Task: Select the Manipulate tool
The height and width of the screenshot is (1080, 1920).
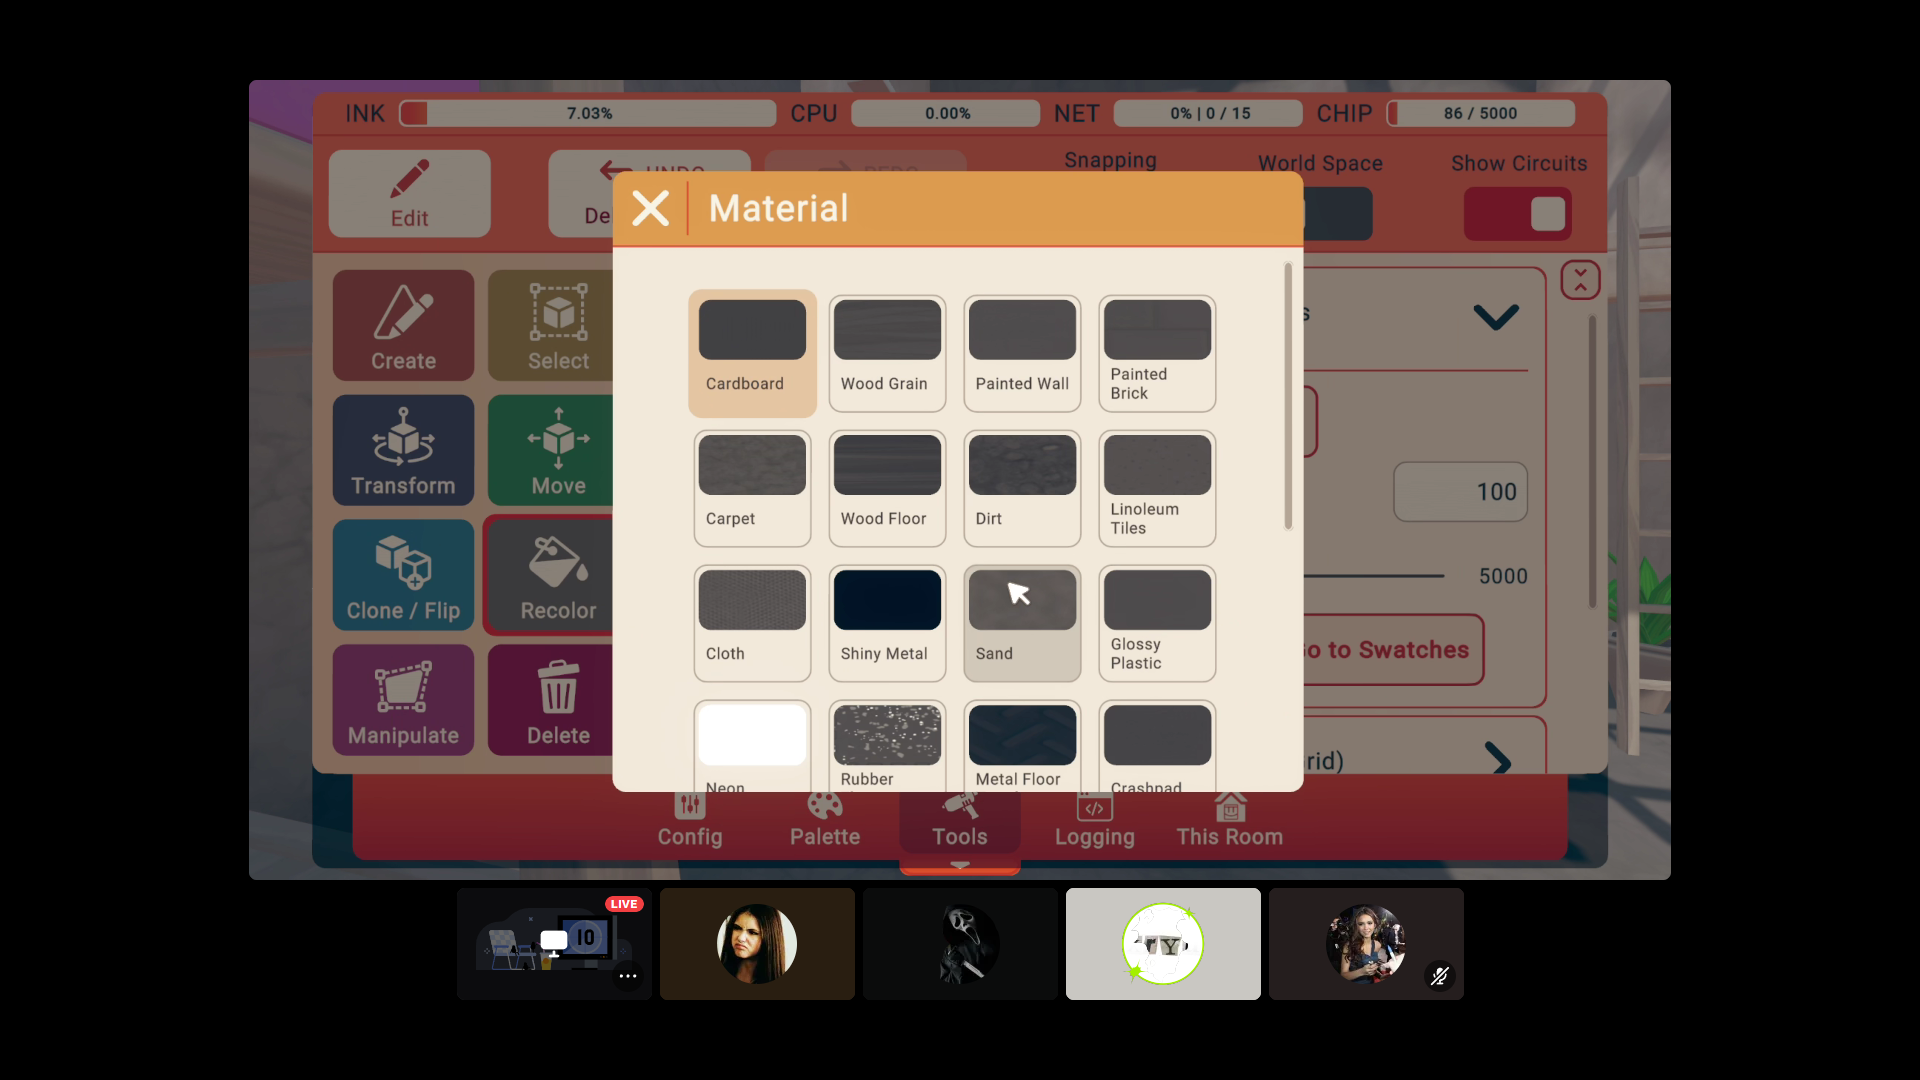Action: point(403,700)
